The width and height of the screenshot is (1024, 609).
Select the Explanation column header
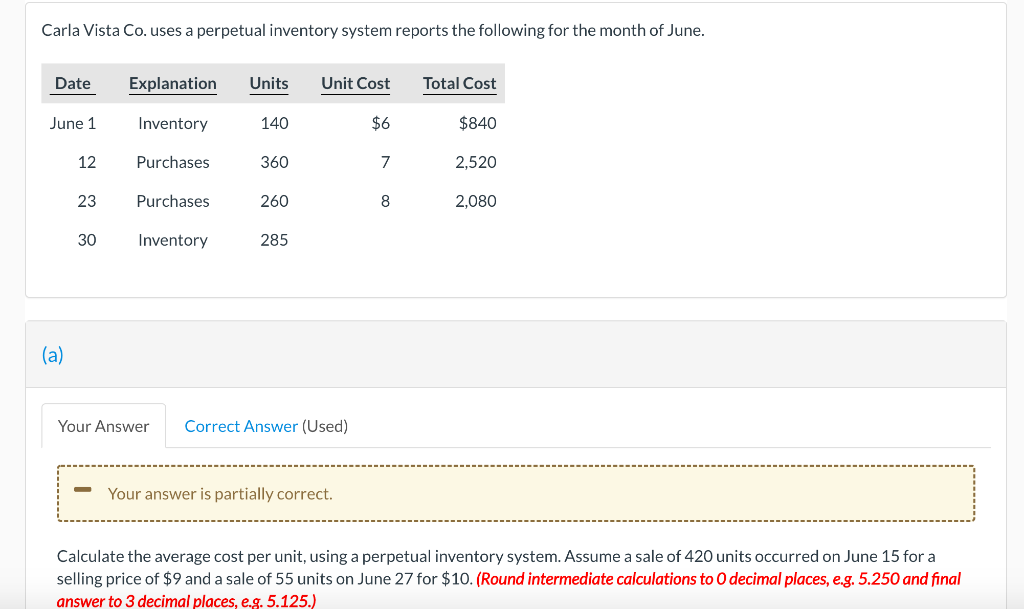point(172,84)
